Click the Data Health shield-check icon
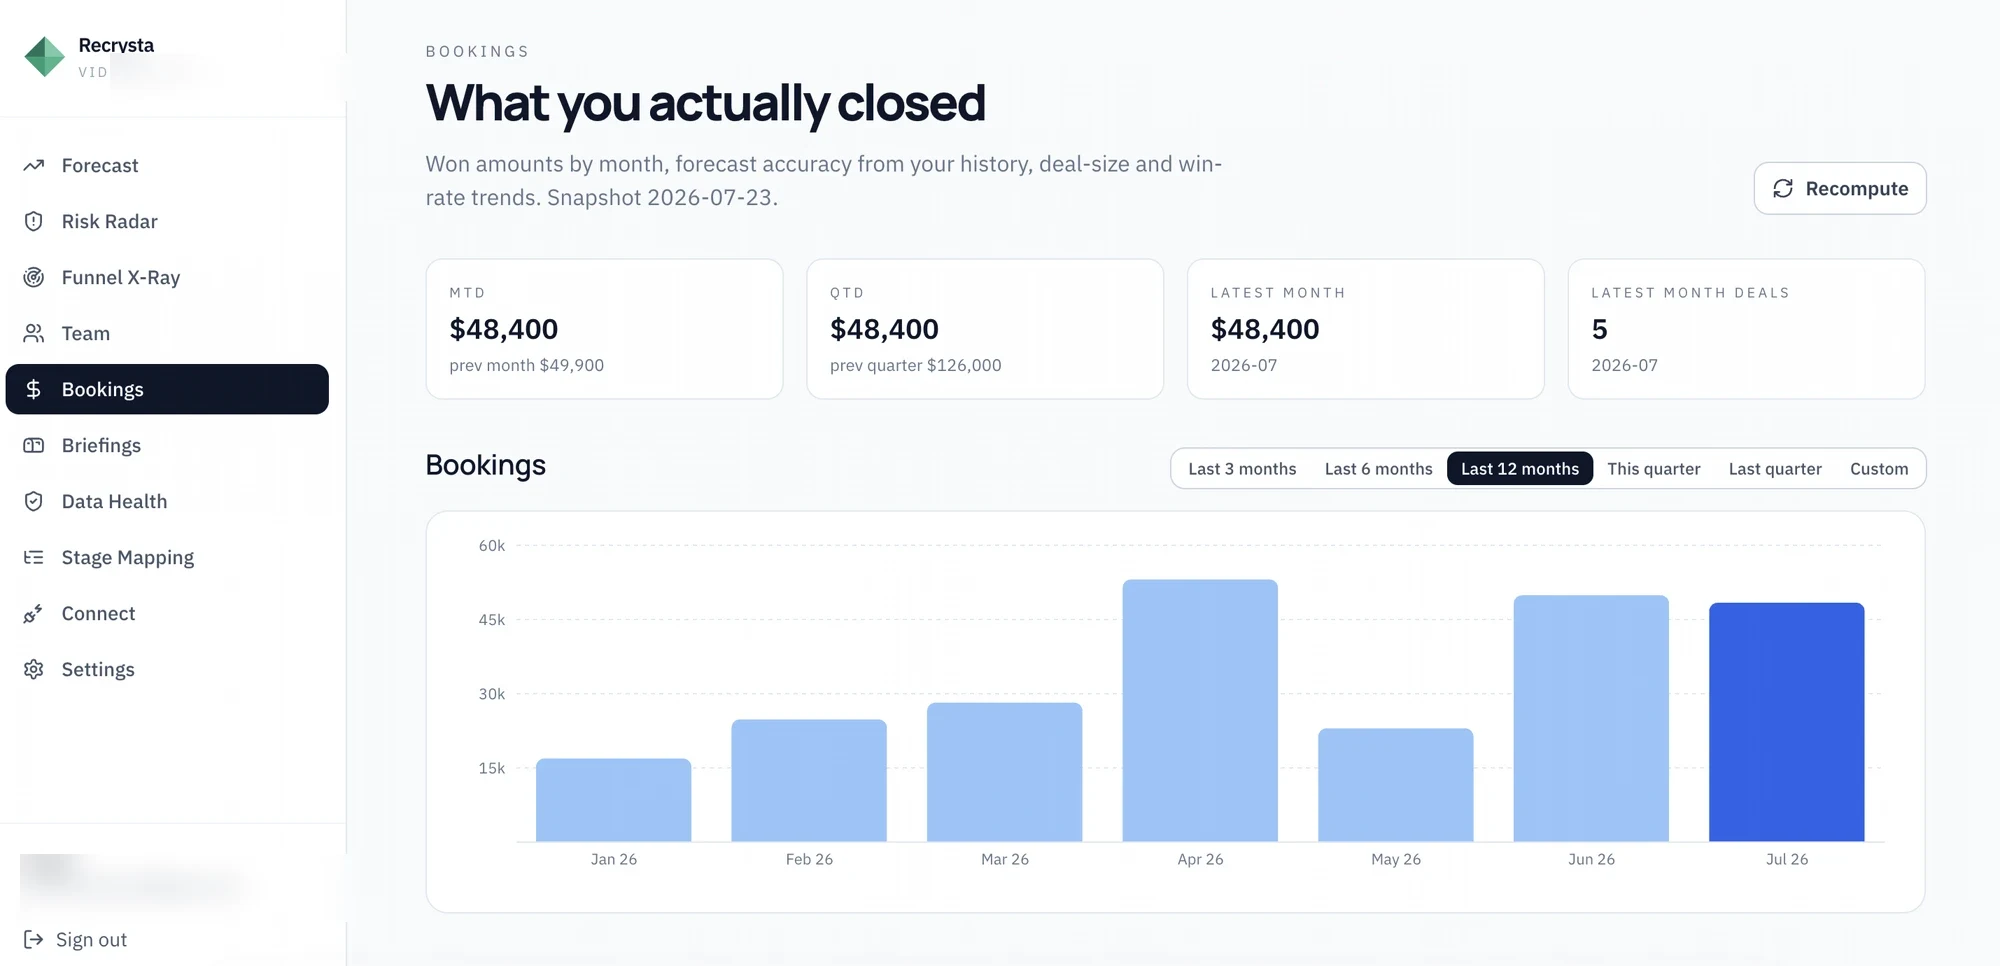The width and height of the screenshot is (2000, 966). tap(34, 501)
